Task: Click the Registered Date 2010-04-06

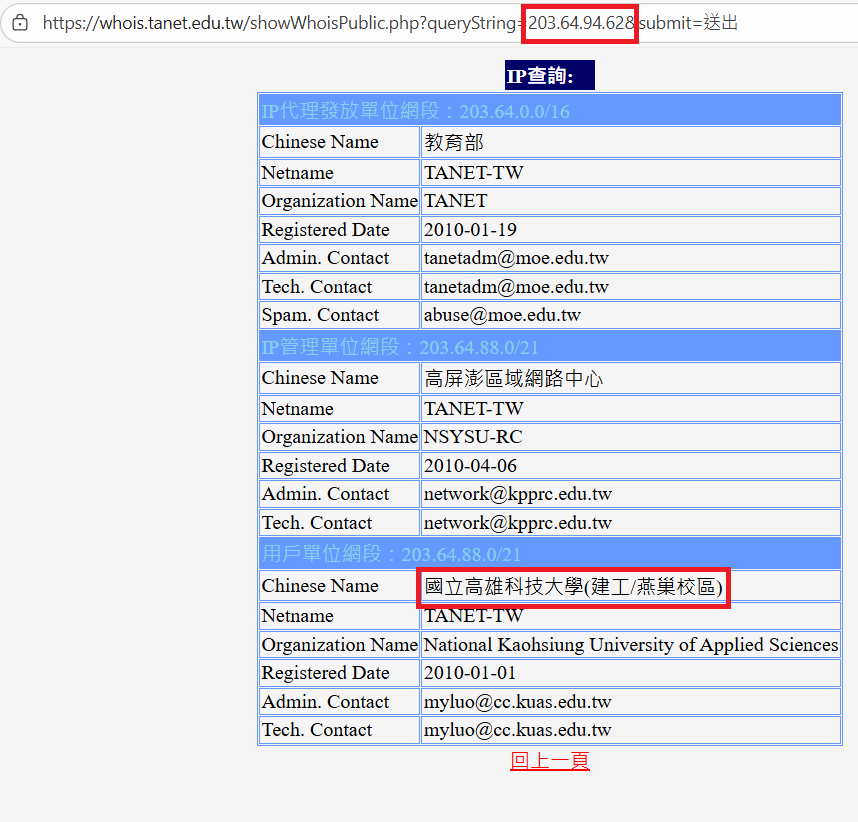Action: (470, 466)
